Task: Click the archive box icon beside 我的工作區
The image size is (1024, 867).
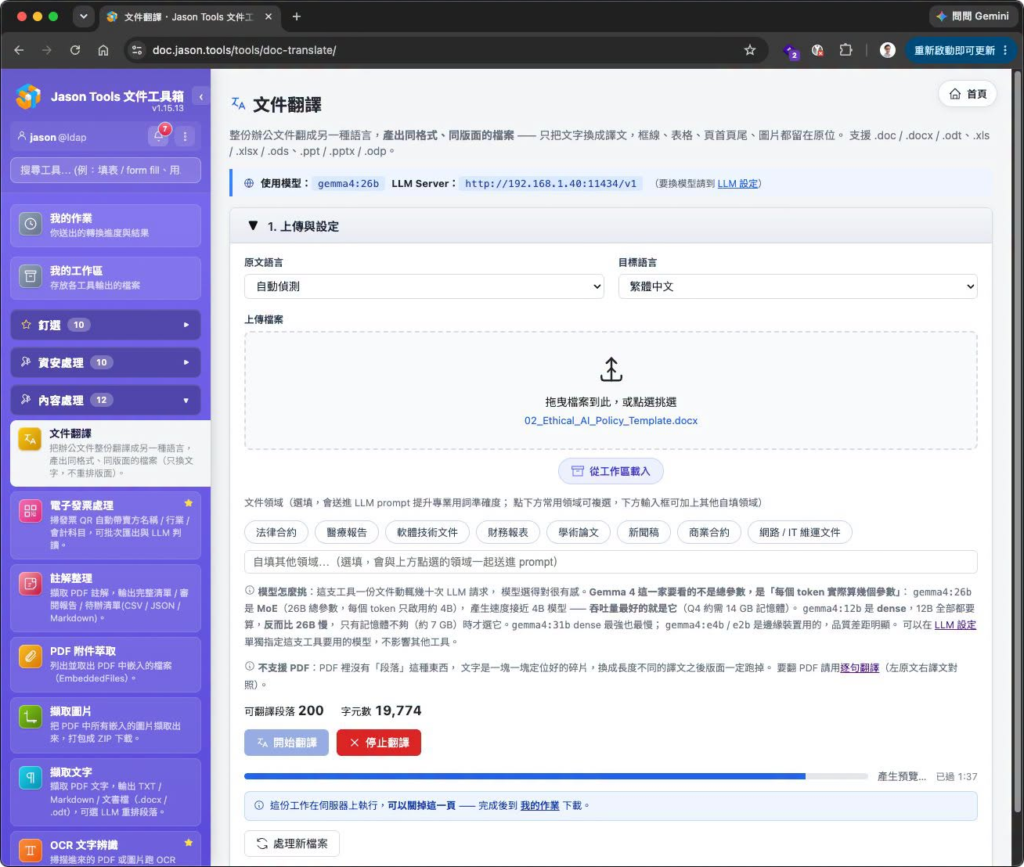Action: point(30,277)
